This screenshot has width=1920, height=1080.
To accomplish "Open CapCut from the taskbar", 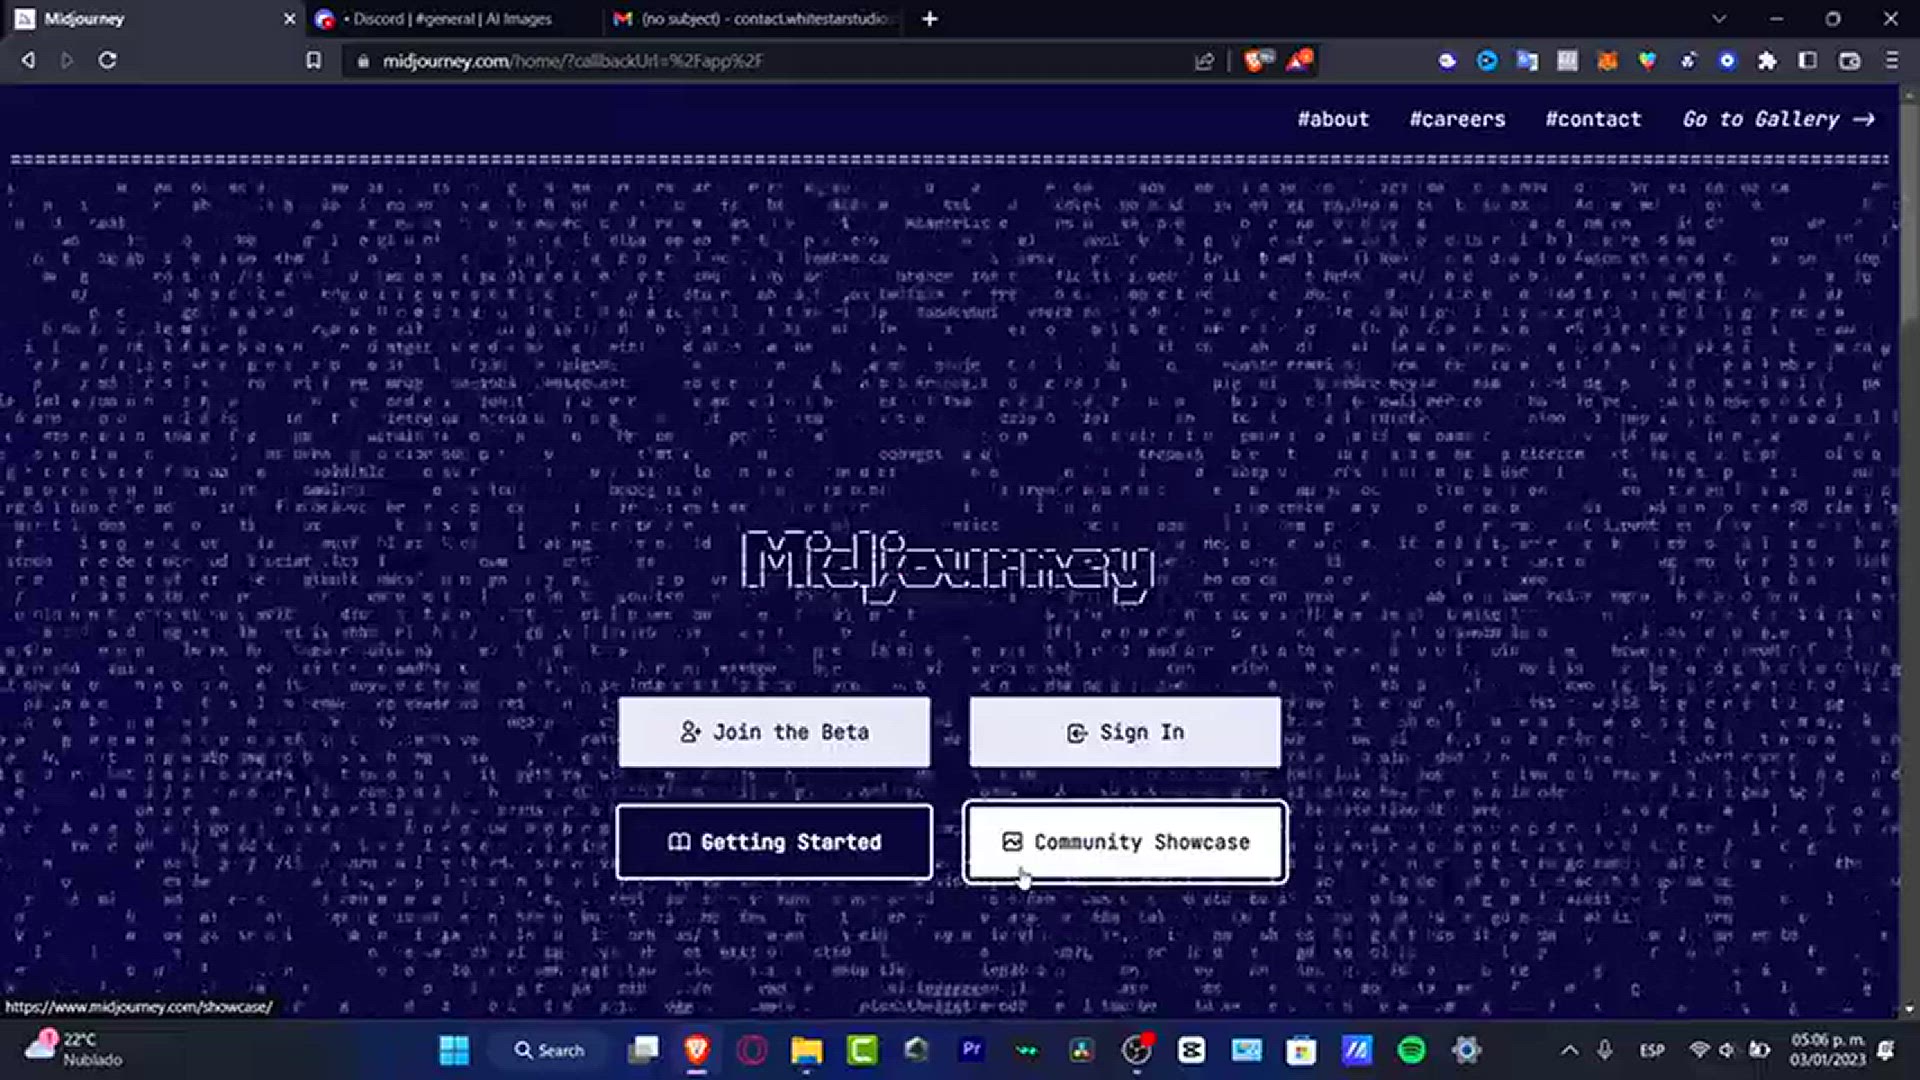I will 1191,1050.
